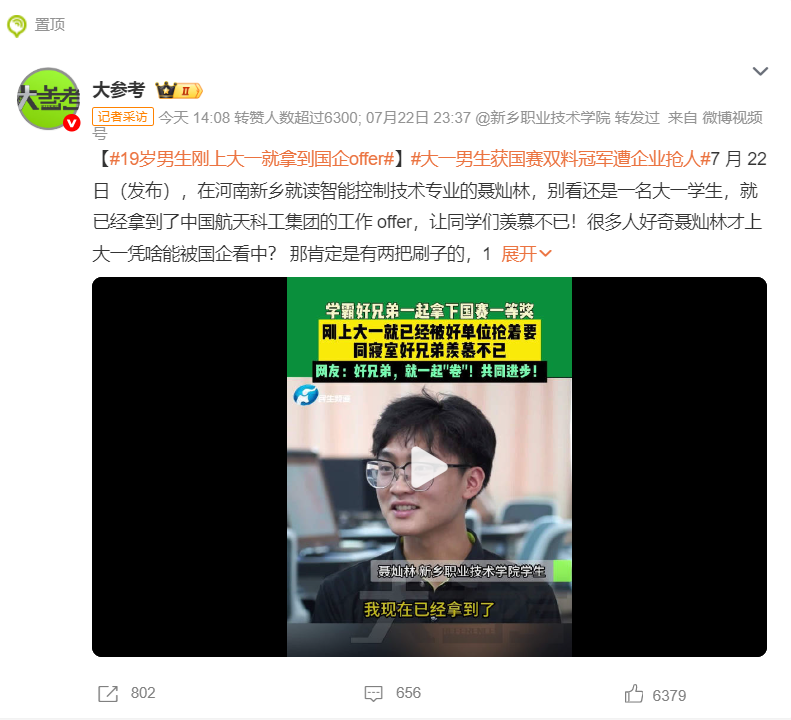Open the 大参考 profile avatar

(x=48, y=99)
